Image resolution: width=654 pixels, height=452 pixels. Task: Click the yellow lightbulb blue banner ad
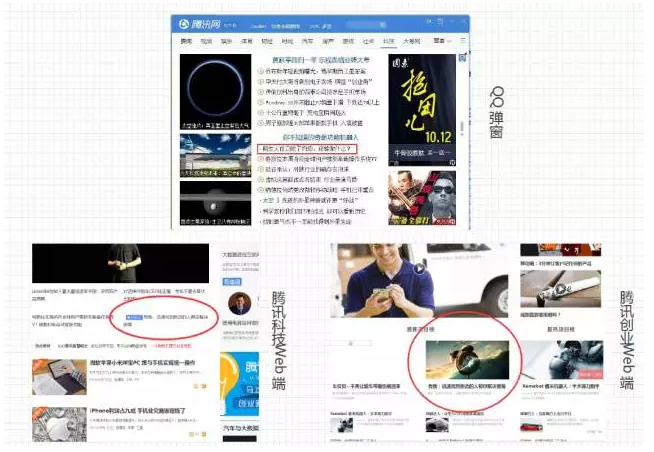pos(239,384)
